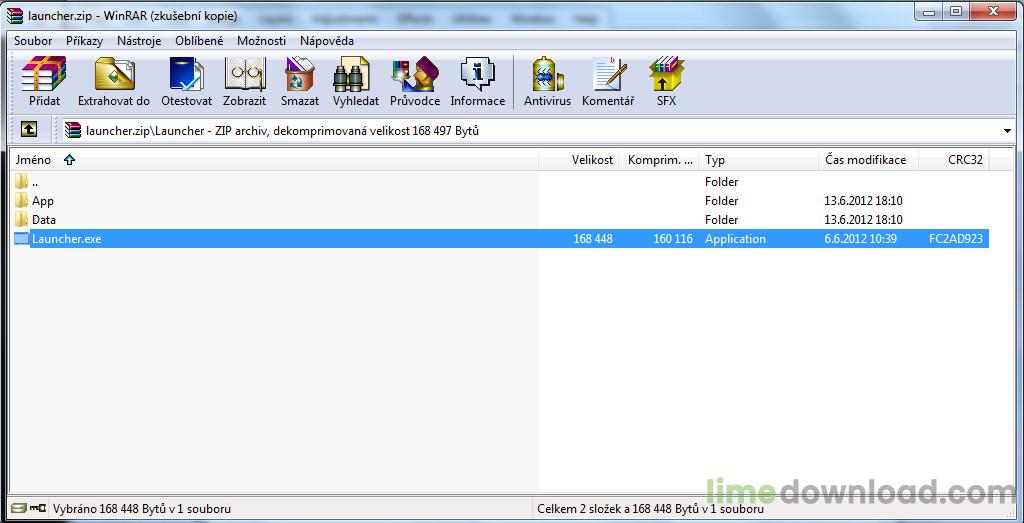1024x523 pixels.
Task: Click the Komentář comment icon
Action: click(x=609, y=74)
